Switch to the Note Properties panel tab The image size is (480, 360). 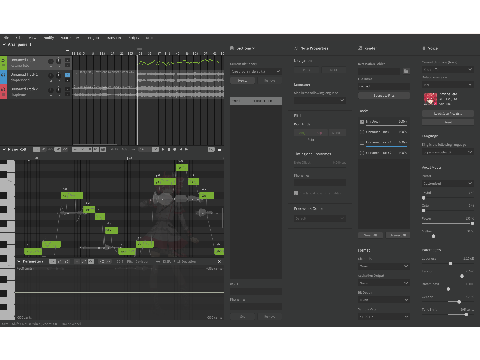click(311, 48)
